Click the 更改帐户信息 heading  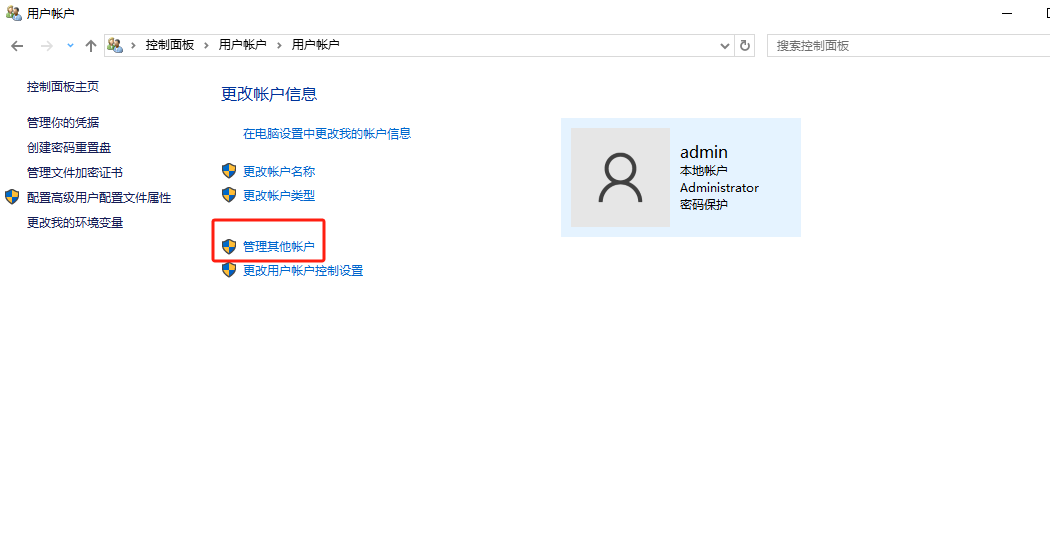pyautogui.click(x=269, y=94)
